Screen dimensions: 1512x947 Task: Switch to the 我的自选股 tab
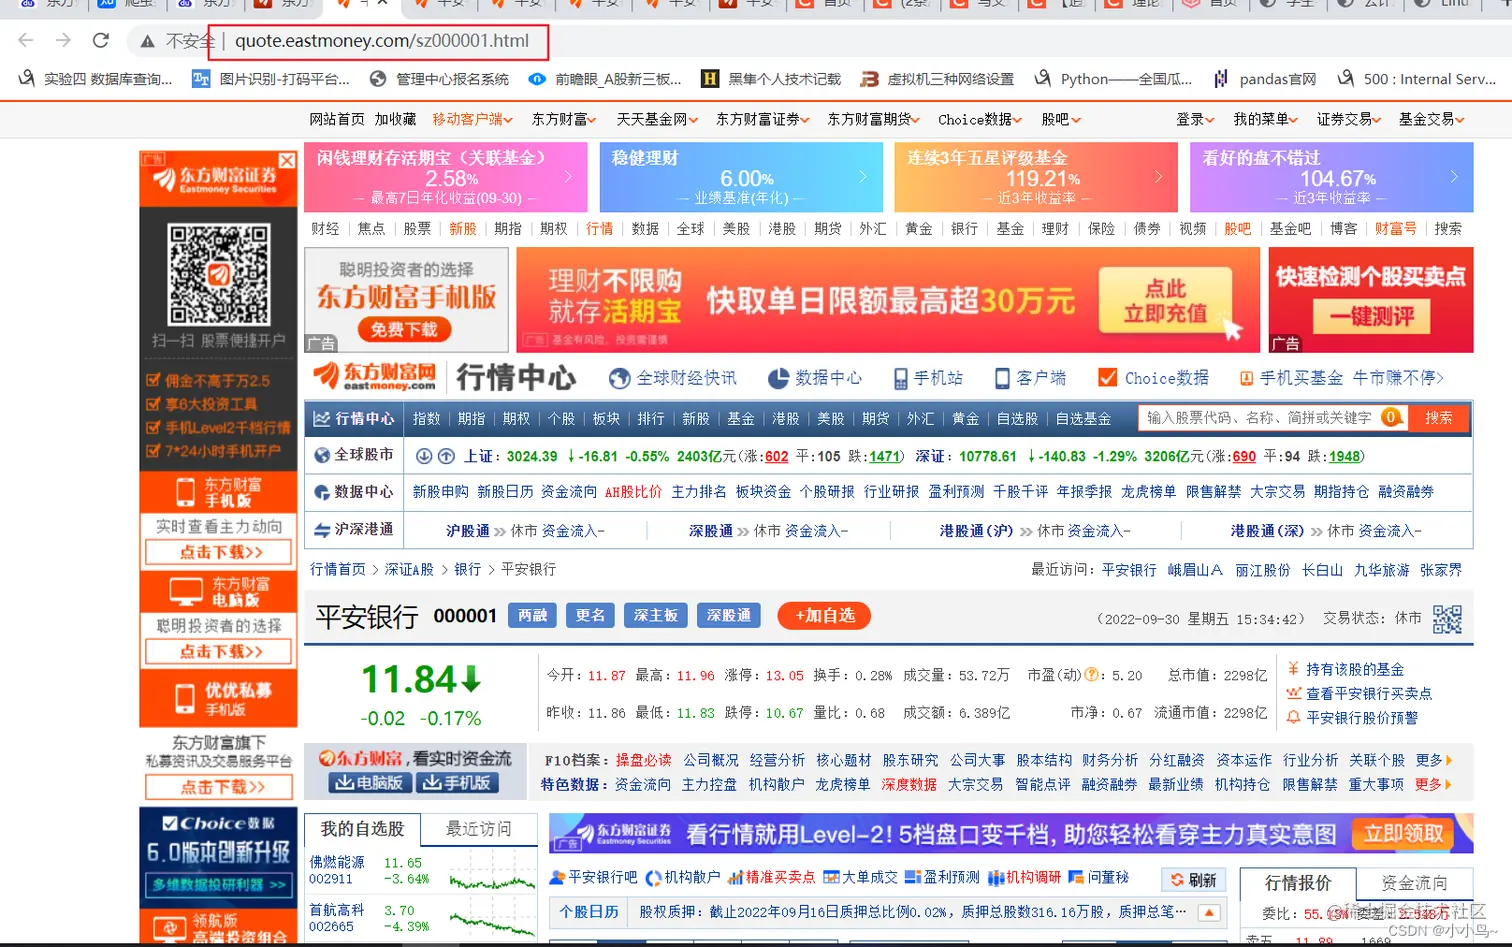pos(362,828)
